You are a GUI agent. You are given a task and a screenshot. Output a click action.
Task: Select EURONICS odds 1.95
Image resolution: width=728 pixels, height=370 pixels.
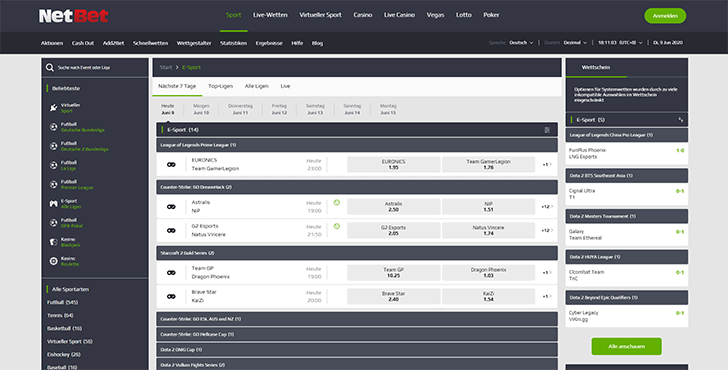[x=393, y=164]
